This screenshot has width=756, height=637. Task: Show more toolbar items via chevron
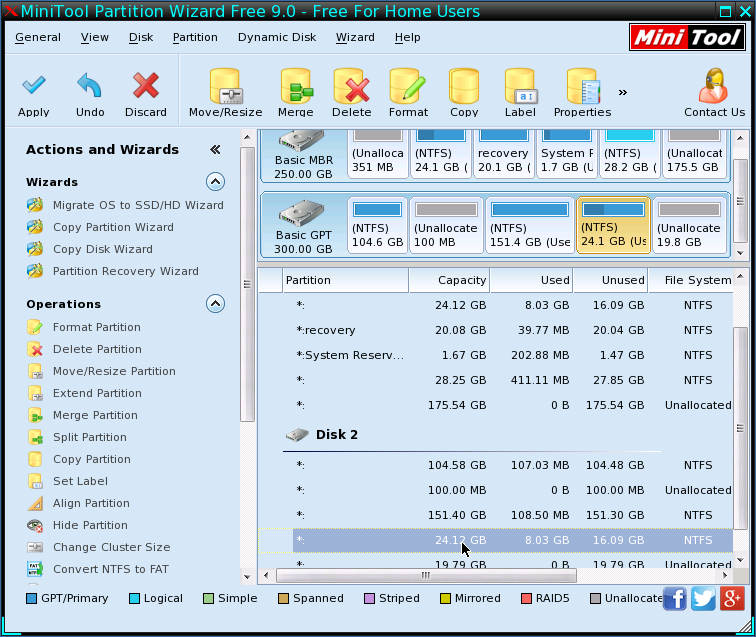[x=623, y=92]
